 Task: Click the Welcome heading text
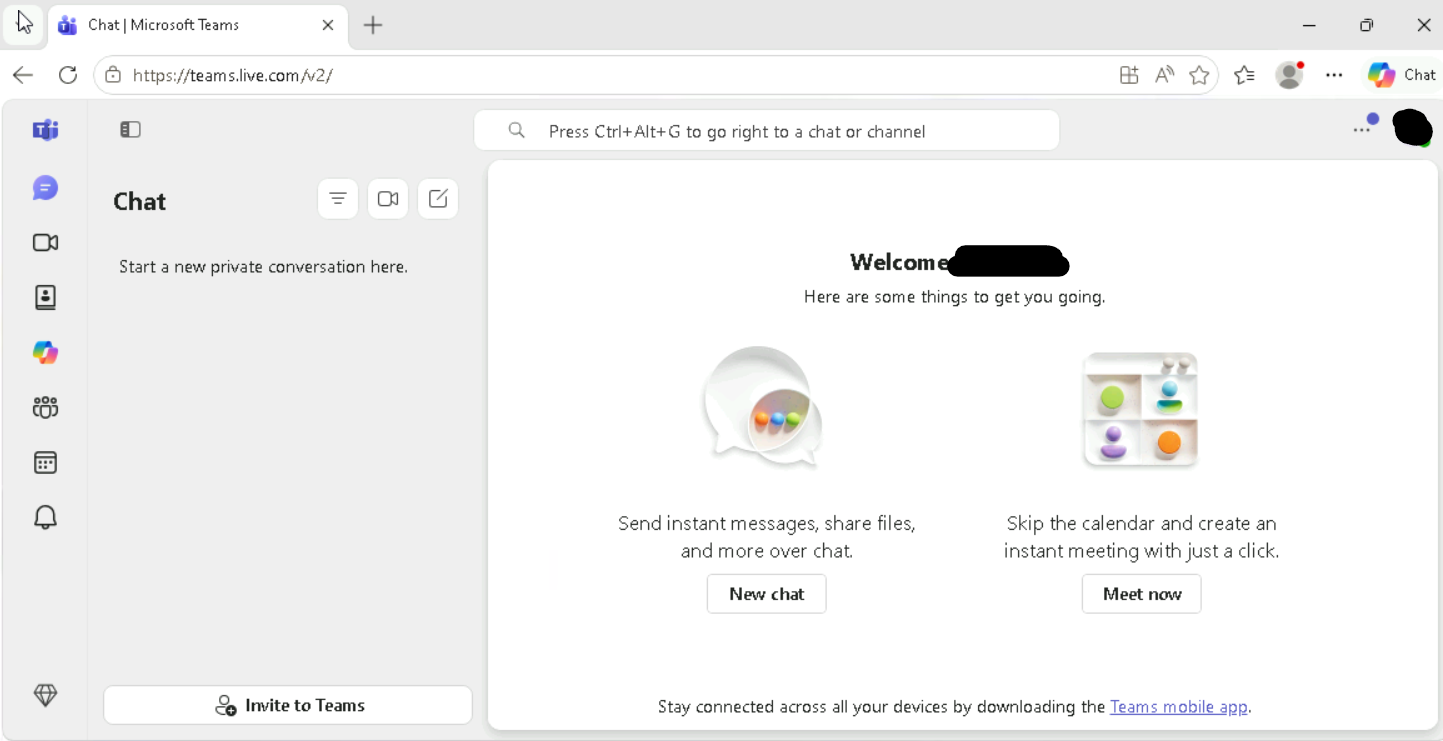899,262
